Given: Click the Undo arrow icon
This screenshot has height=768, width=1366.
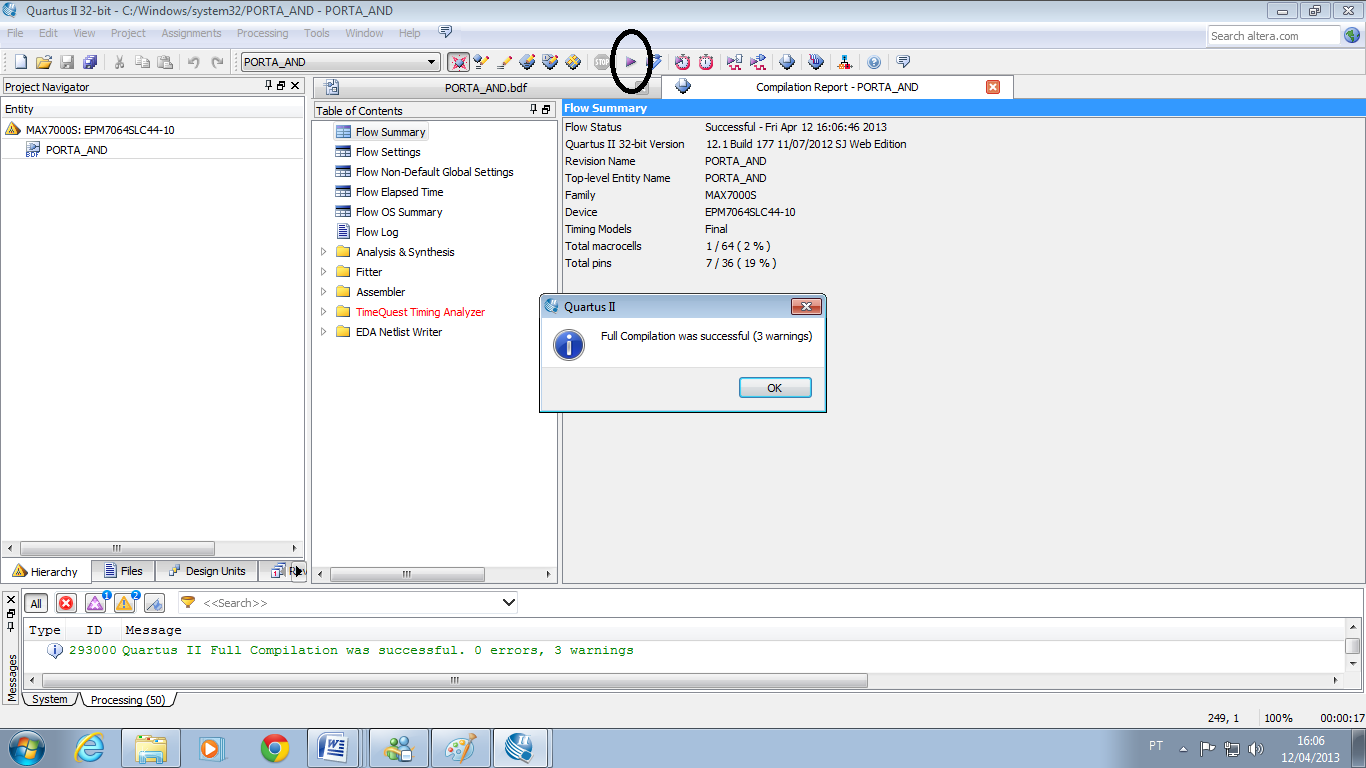Looking at the screenshot, I should [194, 62].
